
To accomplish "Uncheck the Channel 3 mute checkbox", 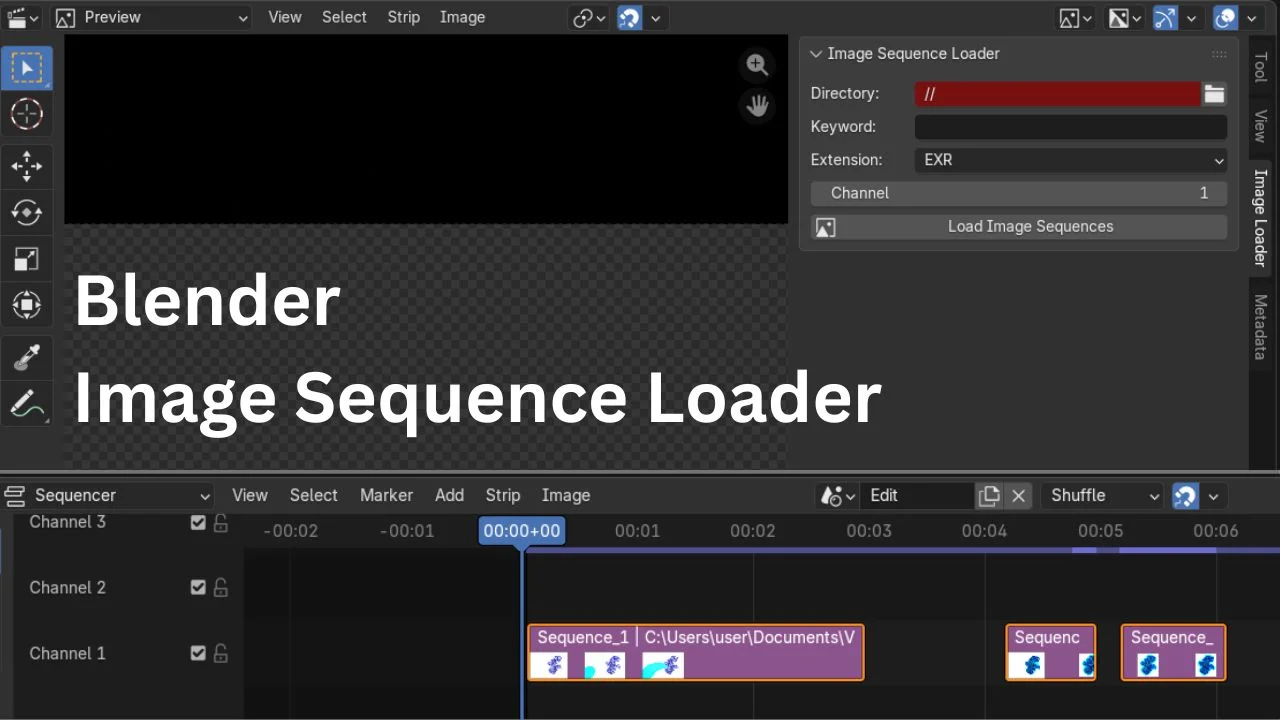I will 198,522.
